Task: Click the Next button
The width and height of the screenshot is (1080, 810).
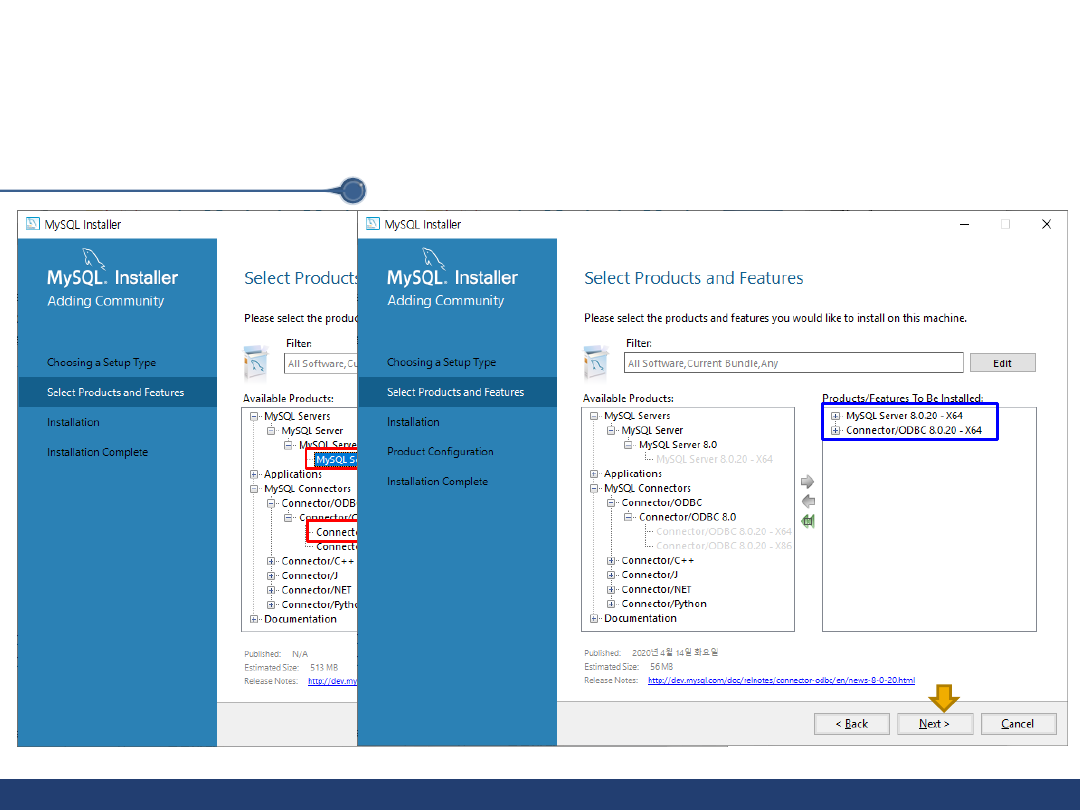Action: [934, 723]
